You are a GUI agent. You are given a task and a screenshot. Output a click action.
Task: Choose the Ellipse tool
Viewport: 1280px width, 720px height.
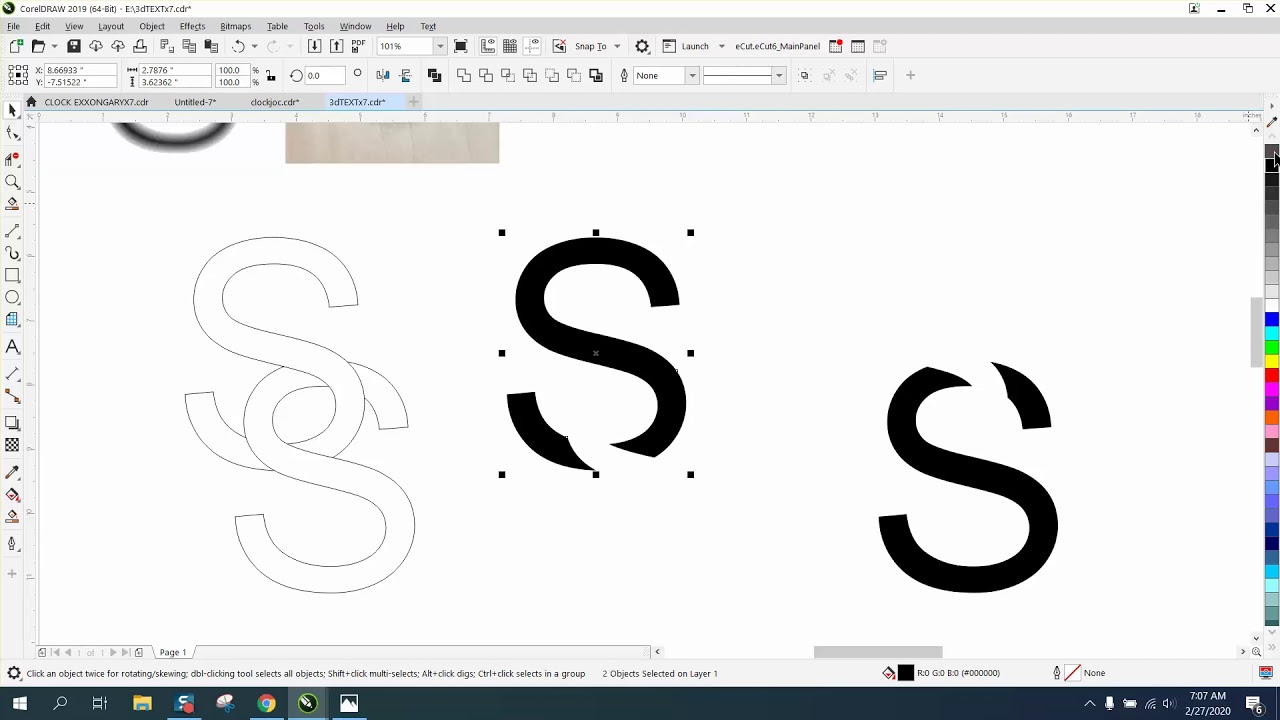12,297
